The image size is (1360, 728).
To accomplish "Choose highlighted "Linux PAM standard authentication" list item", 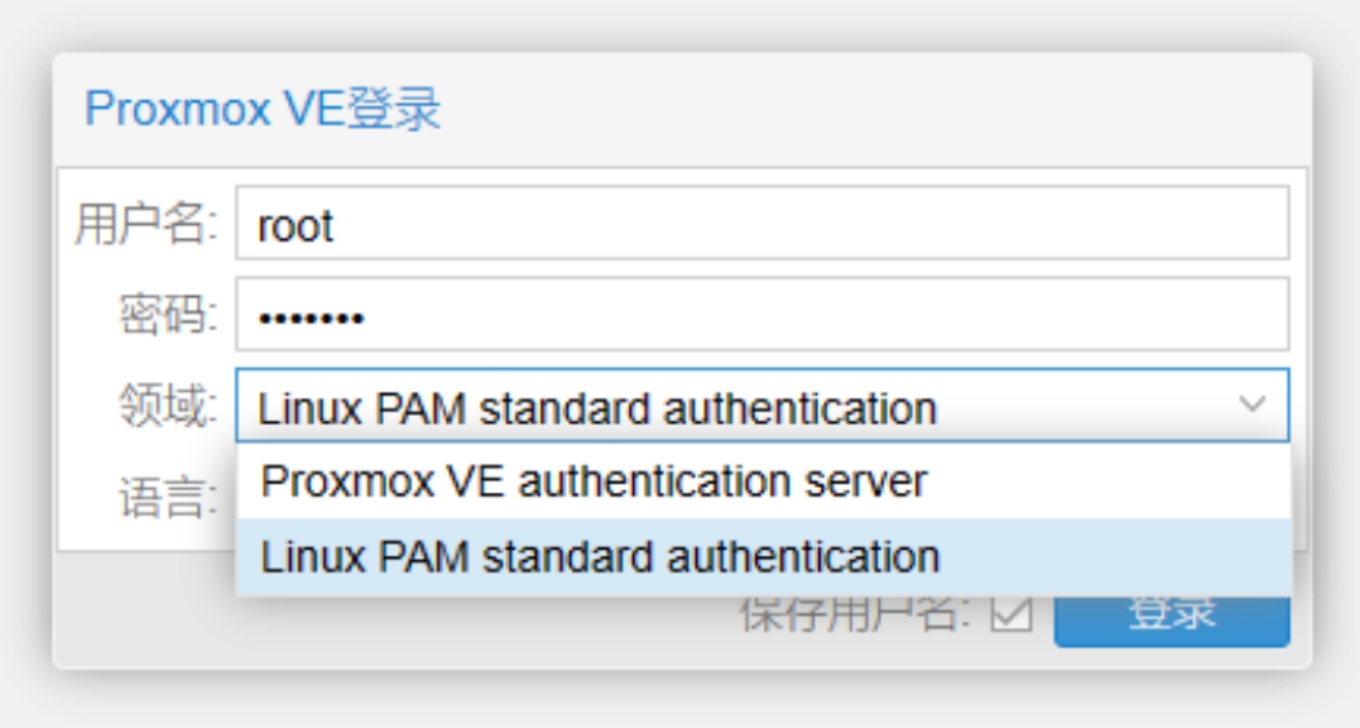I will tap(600, 557).
